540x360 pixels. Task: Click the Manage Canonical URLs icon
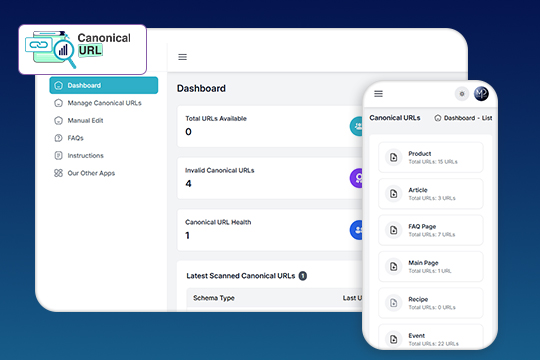[59, 103]
